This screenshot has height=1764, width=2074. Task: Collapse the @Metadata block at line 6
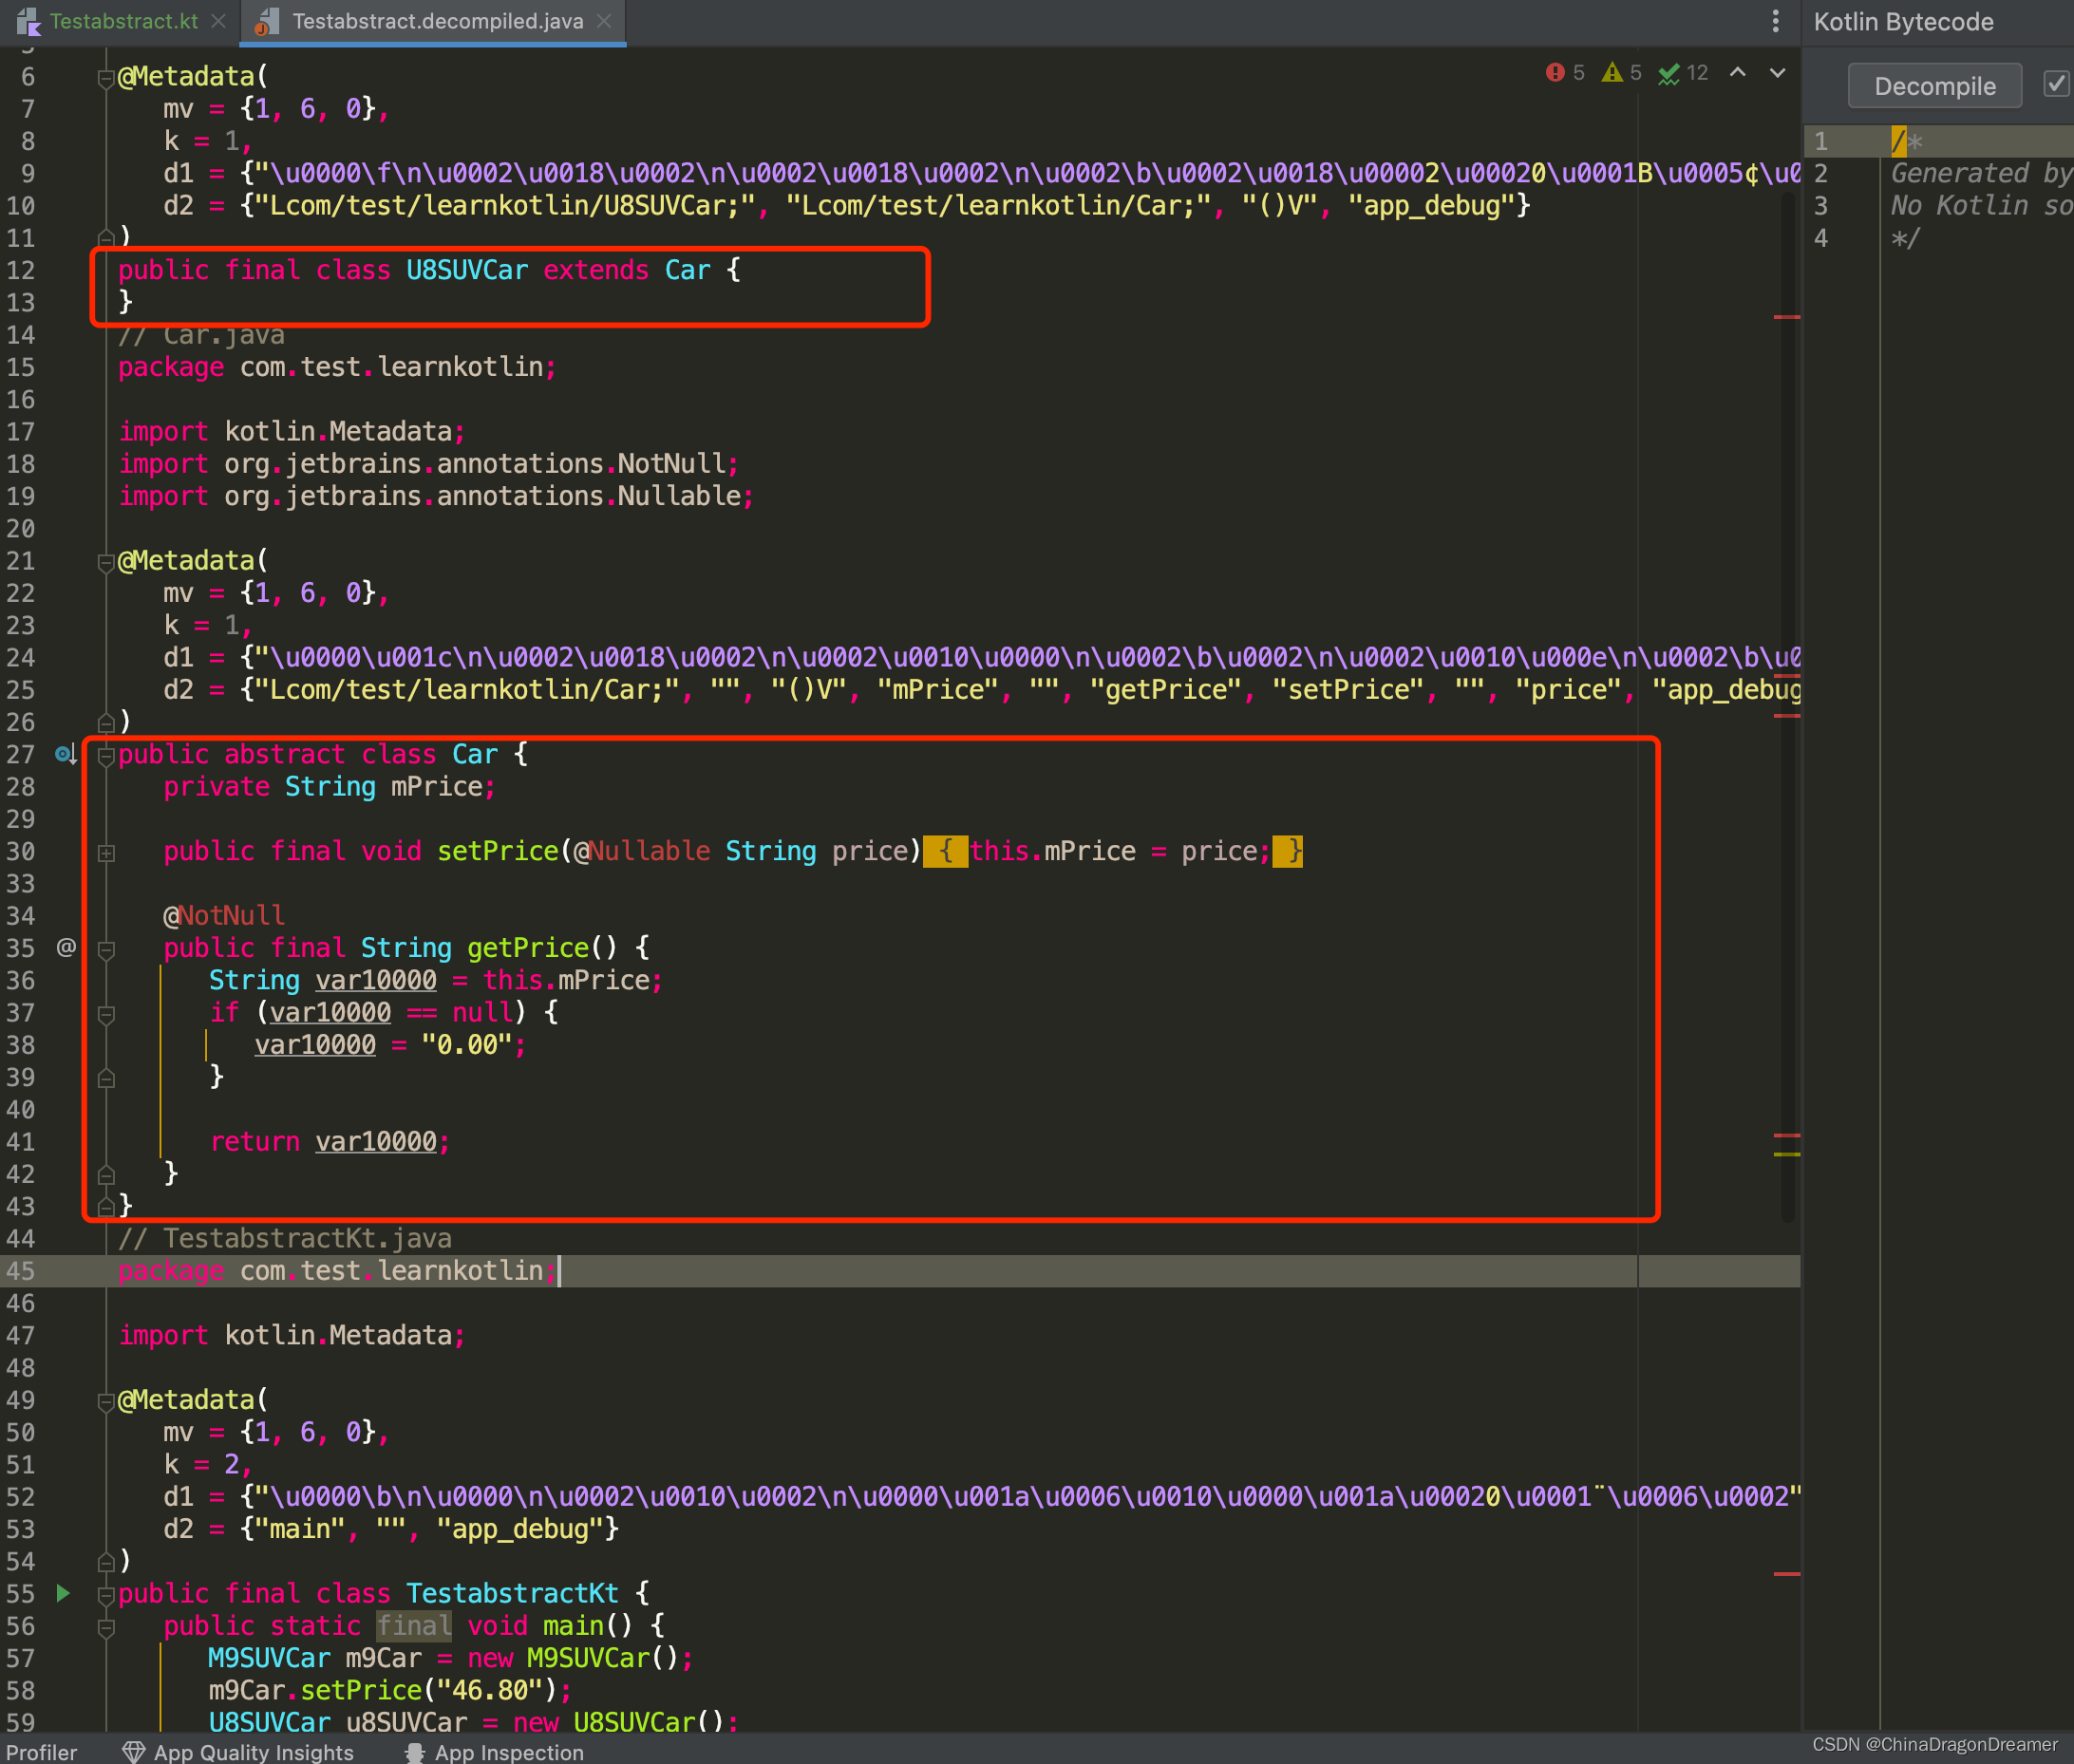105,77
